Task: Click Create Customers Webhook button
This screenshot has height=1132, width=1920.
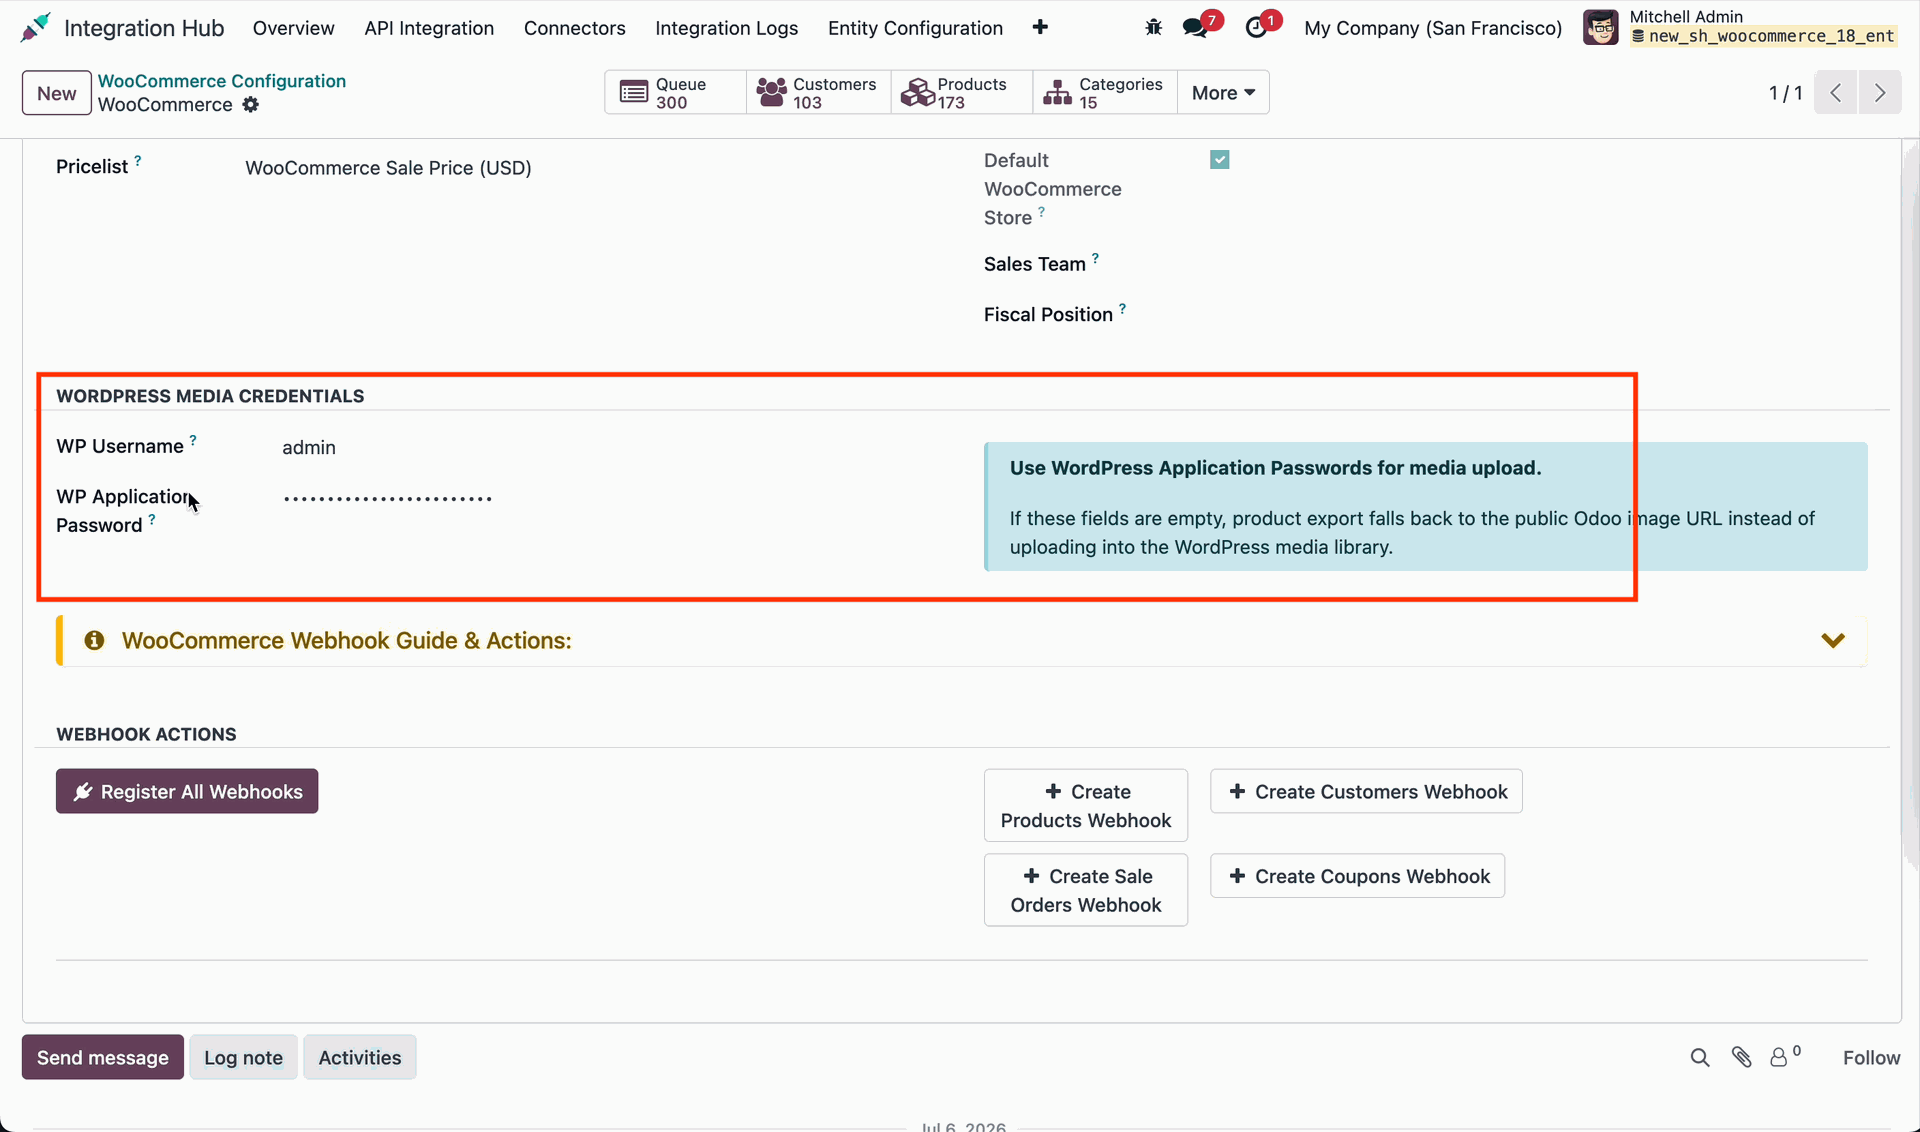Action: point(1366,792)
